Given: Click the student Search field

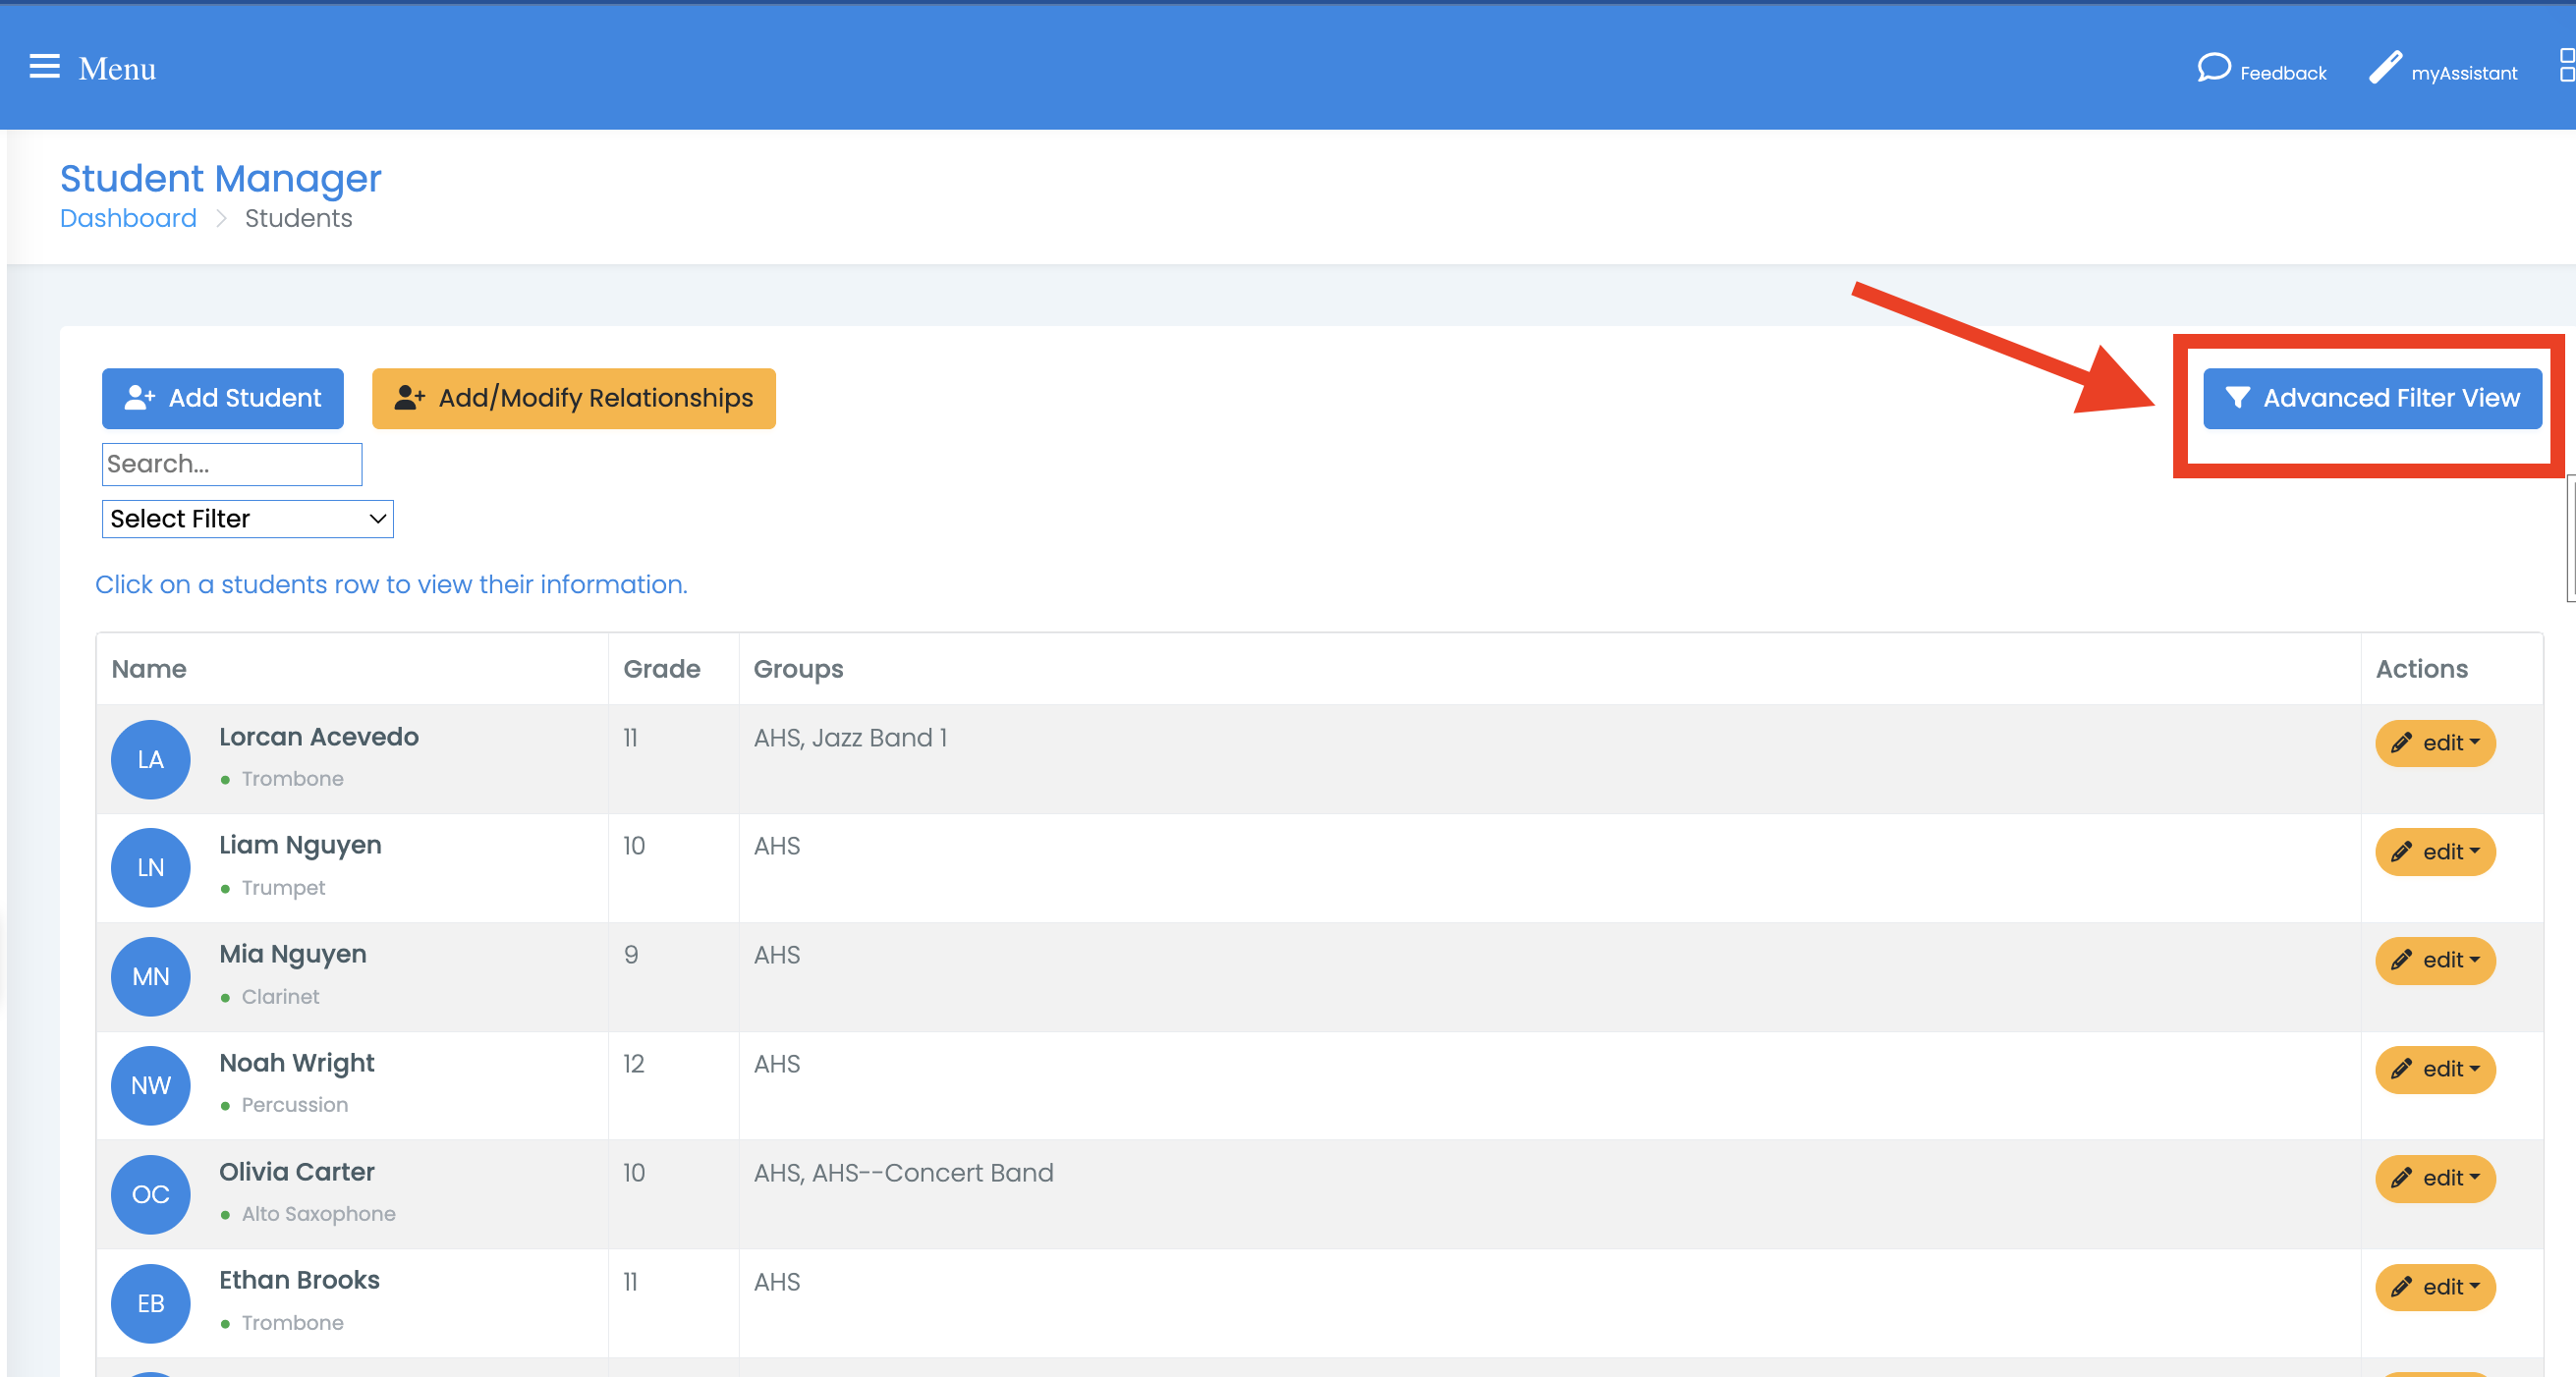Looking at the screenshot, I should 232,464.
